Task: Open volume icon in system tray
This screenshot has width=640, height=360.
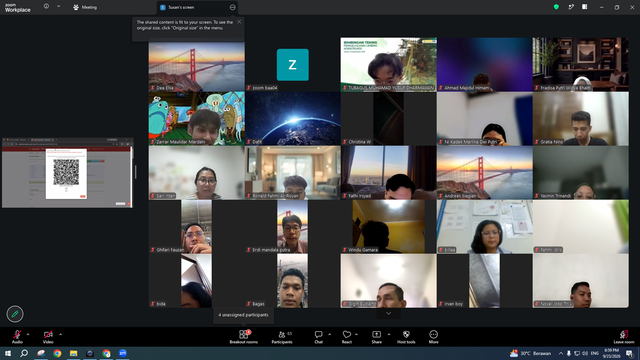Action: click(585, 353)
